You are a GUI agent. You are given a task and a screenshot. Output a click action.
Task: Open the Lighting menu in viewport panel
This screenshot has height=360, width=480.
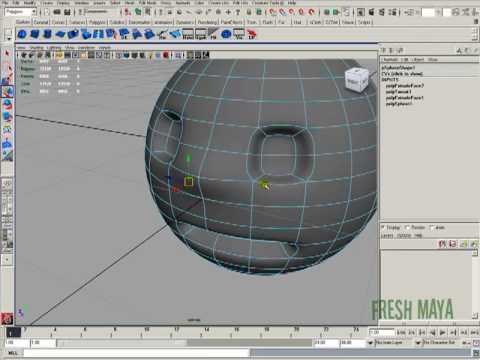[x=54, y=48]
